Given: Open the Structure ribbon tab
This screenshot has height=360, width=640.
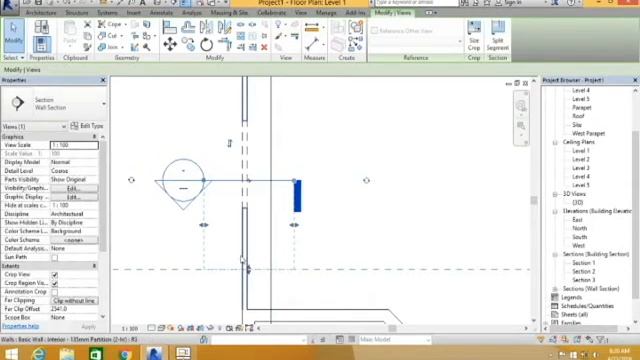Looking at the screenshot, I should 77,13.
